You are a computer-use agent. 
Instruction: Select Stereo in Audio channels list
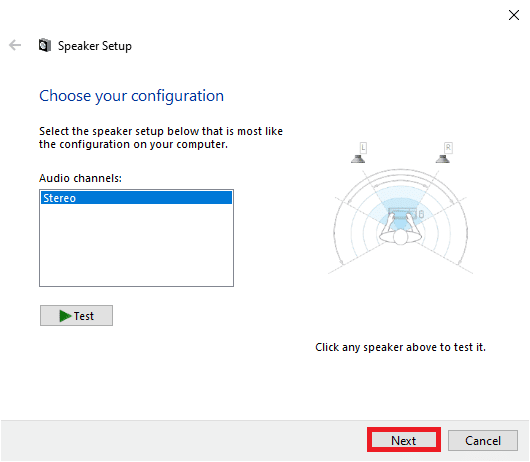(x=136, y=198)
